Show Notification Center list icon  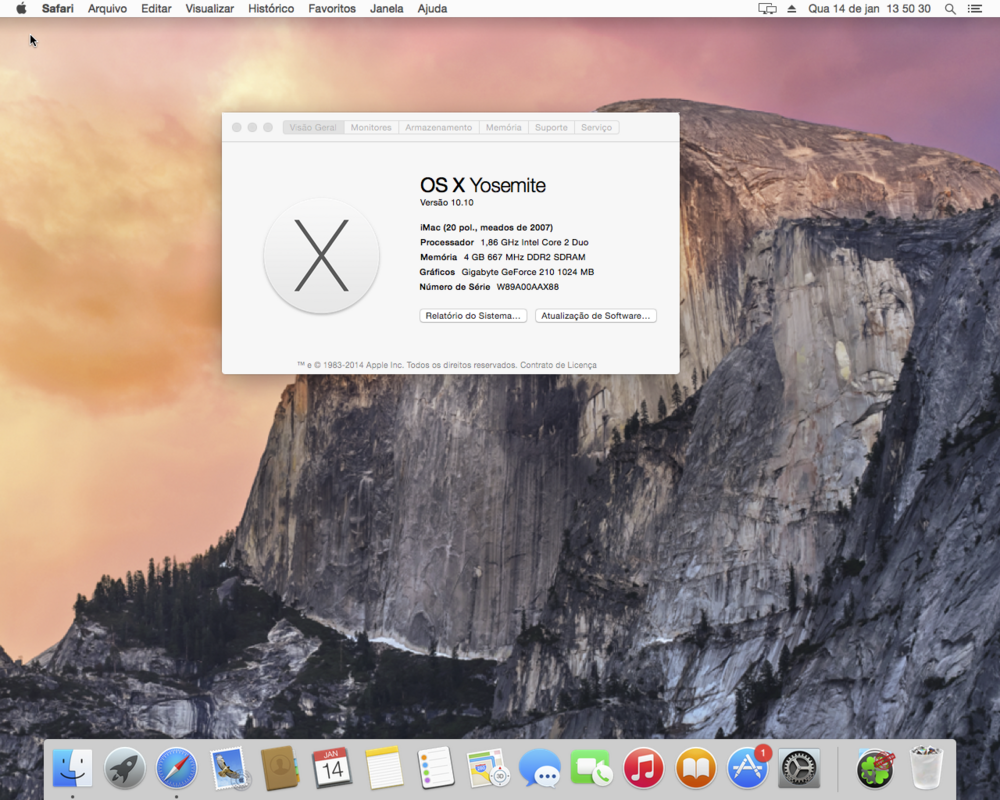pos(975,9)
